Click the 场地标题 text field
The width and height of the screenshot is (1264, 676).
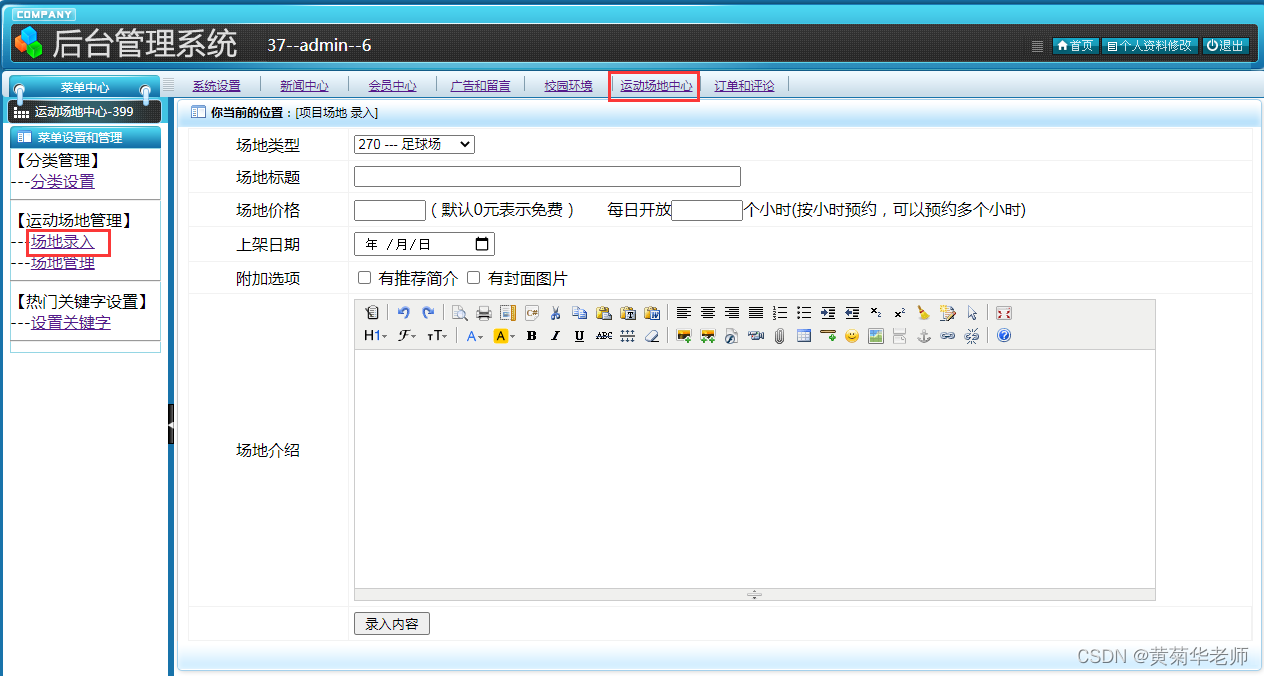coord(547,177)
